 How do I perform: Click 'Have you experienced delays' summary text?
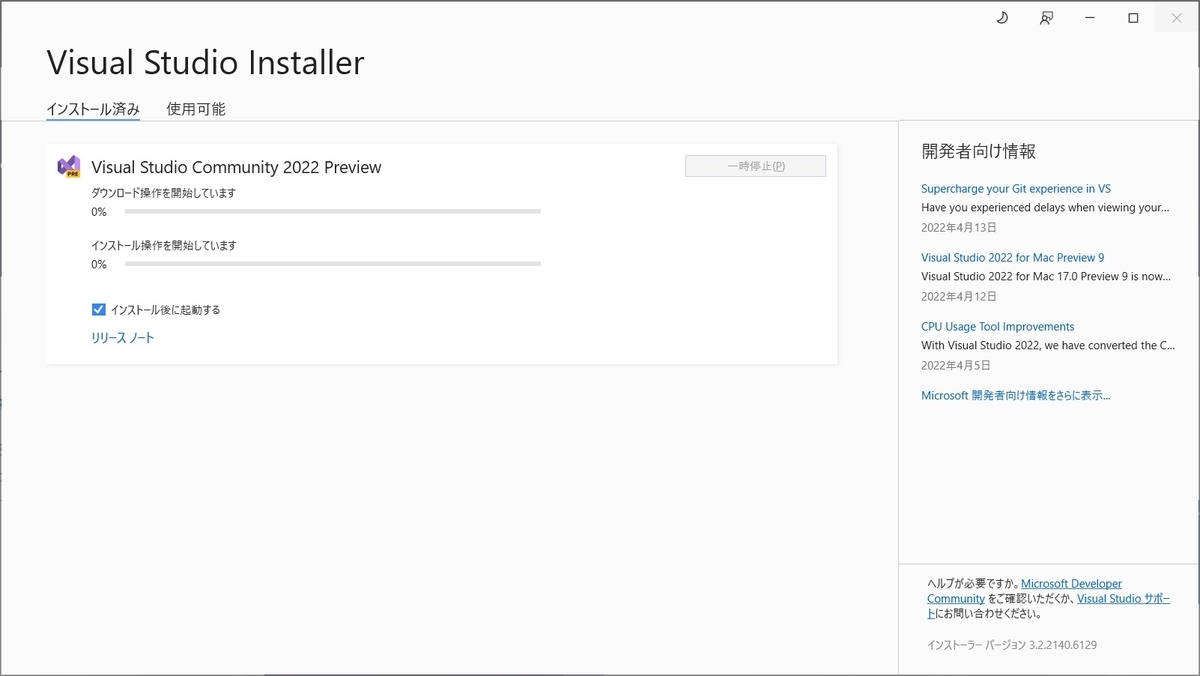[x=1045, y=208]
